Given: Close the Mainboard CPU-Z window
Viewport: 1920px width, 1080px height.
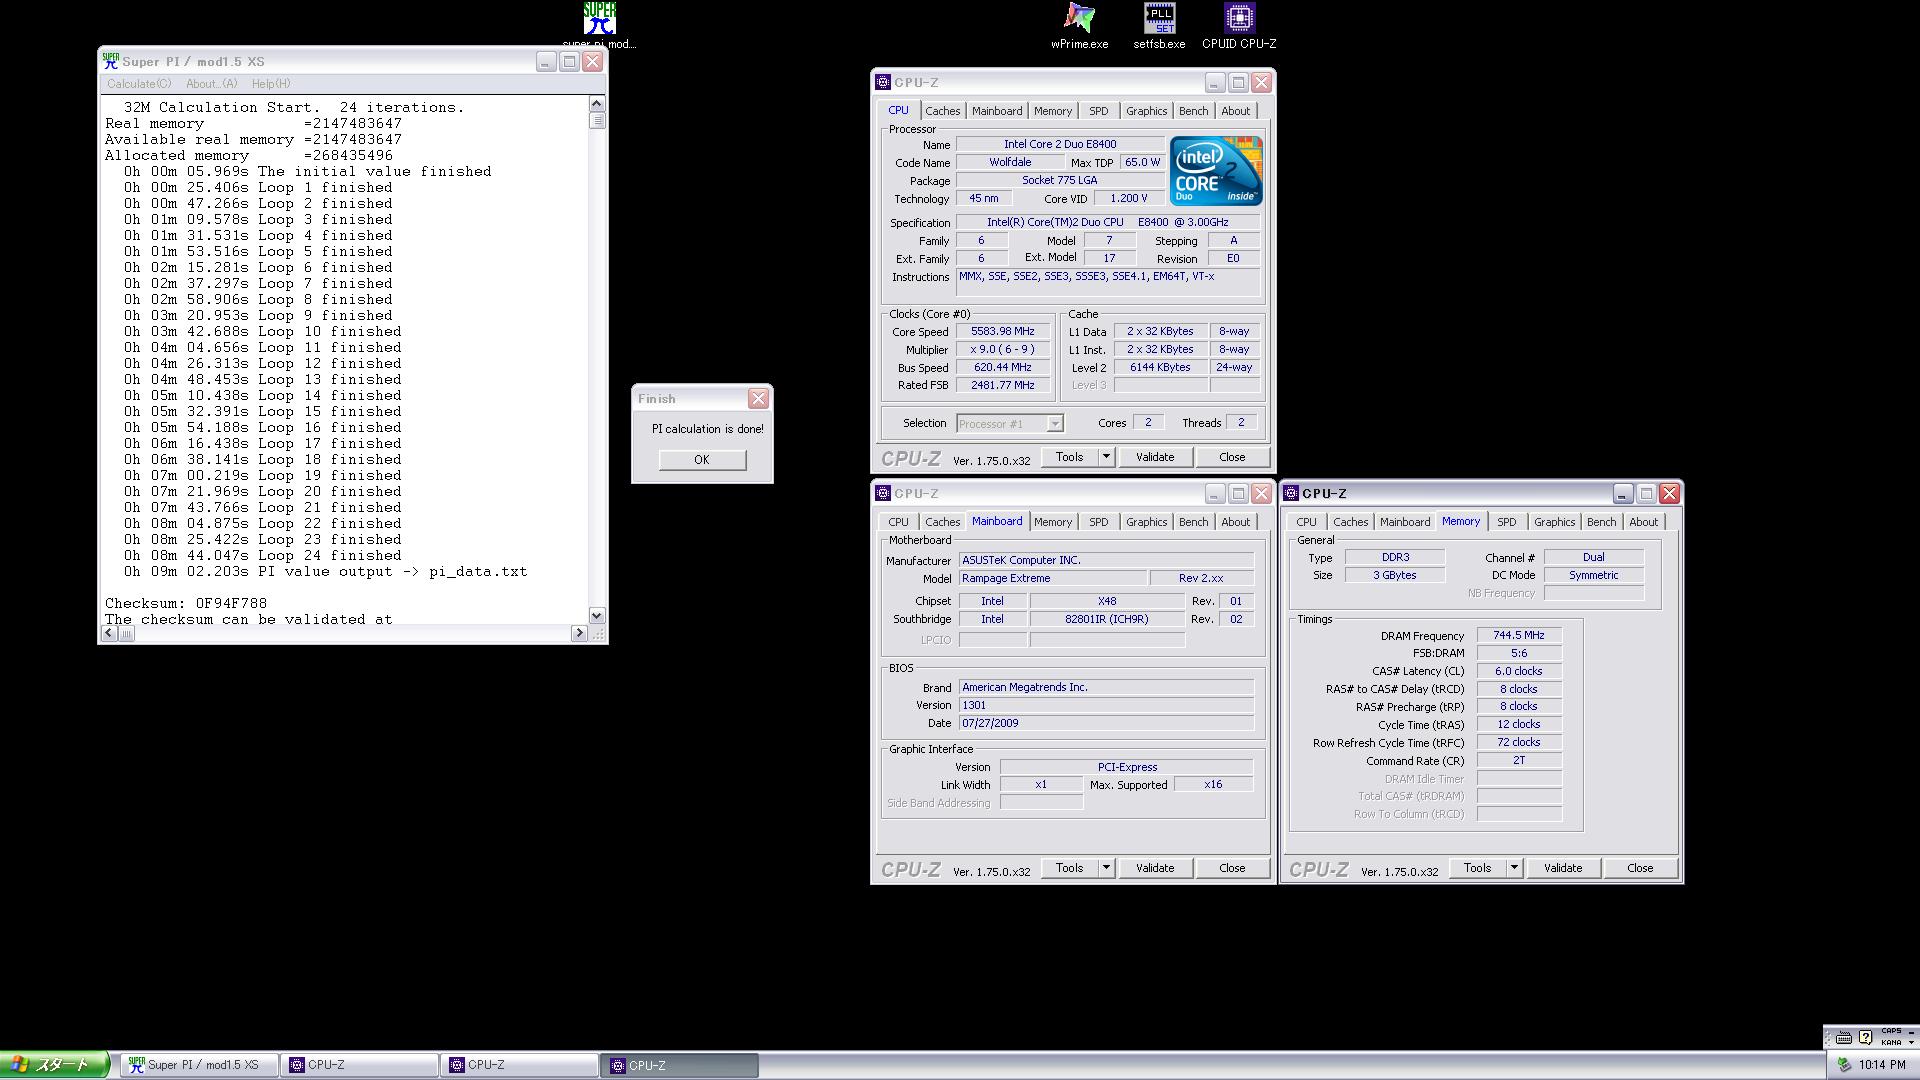Looking at the screenshot, I should pyautogui.click(x=1261, y=494).
